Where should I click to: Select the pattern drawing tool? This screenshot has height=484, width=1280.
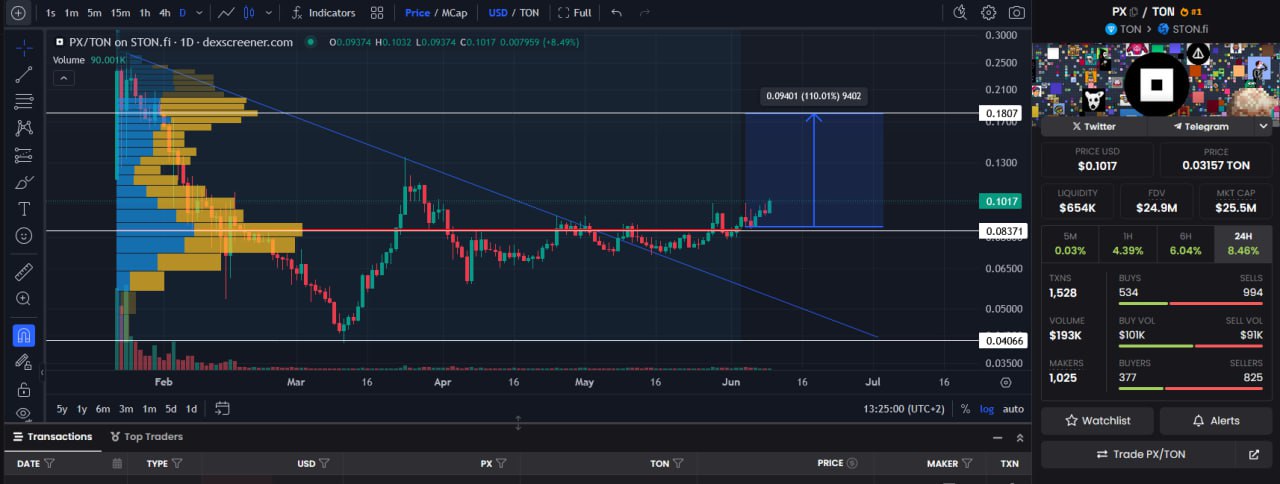(24, 128)
